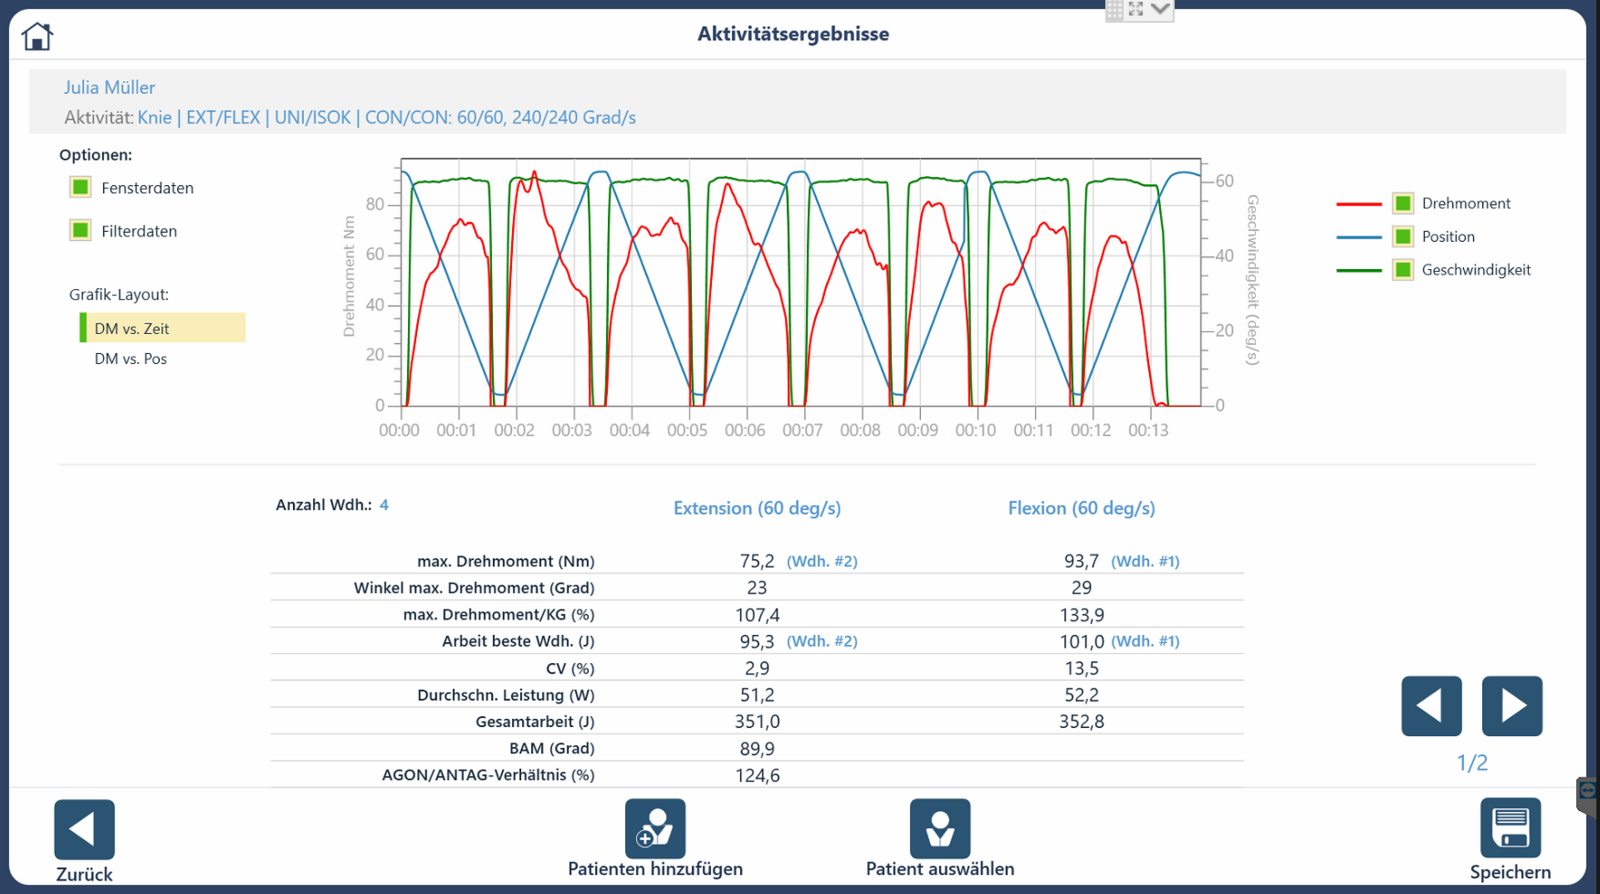The image size is (1600, 894).
Task: Hide the Drehmoment curve checkbox
Action: [x=1403, y=203]
